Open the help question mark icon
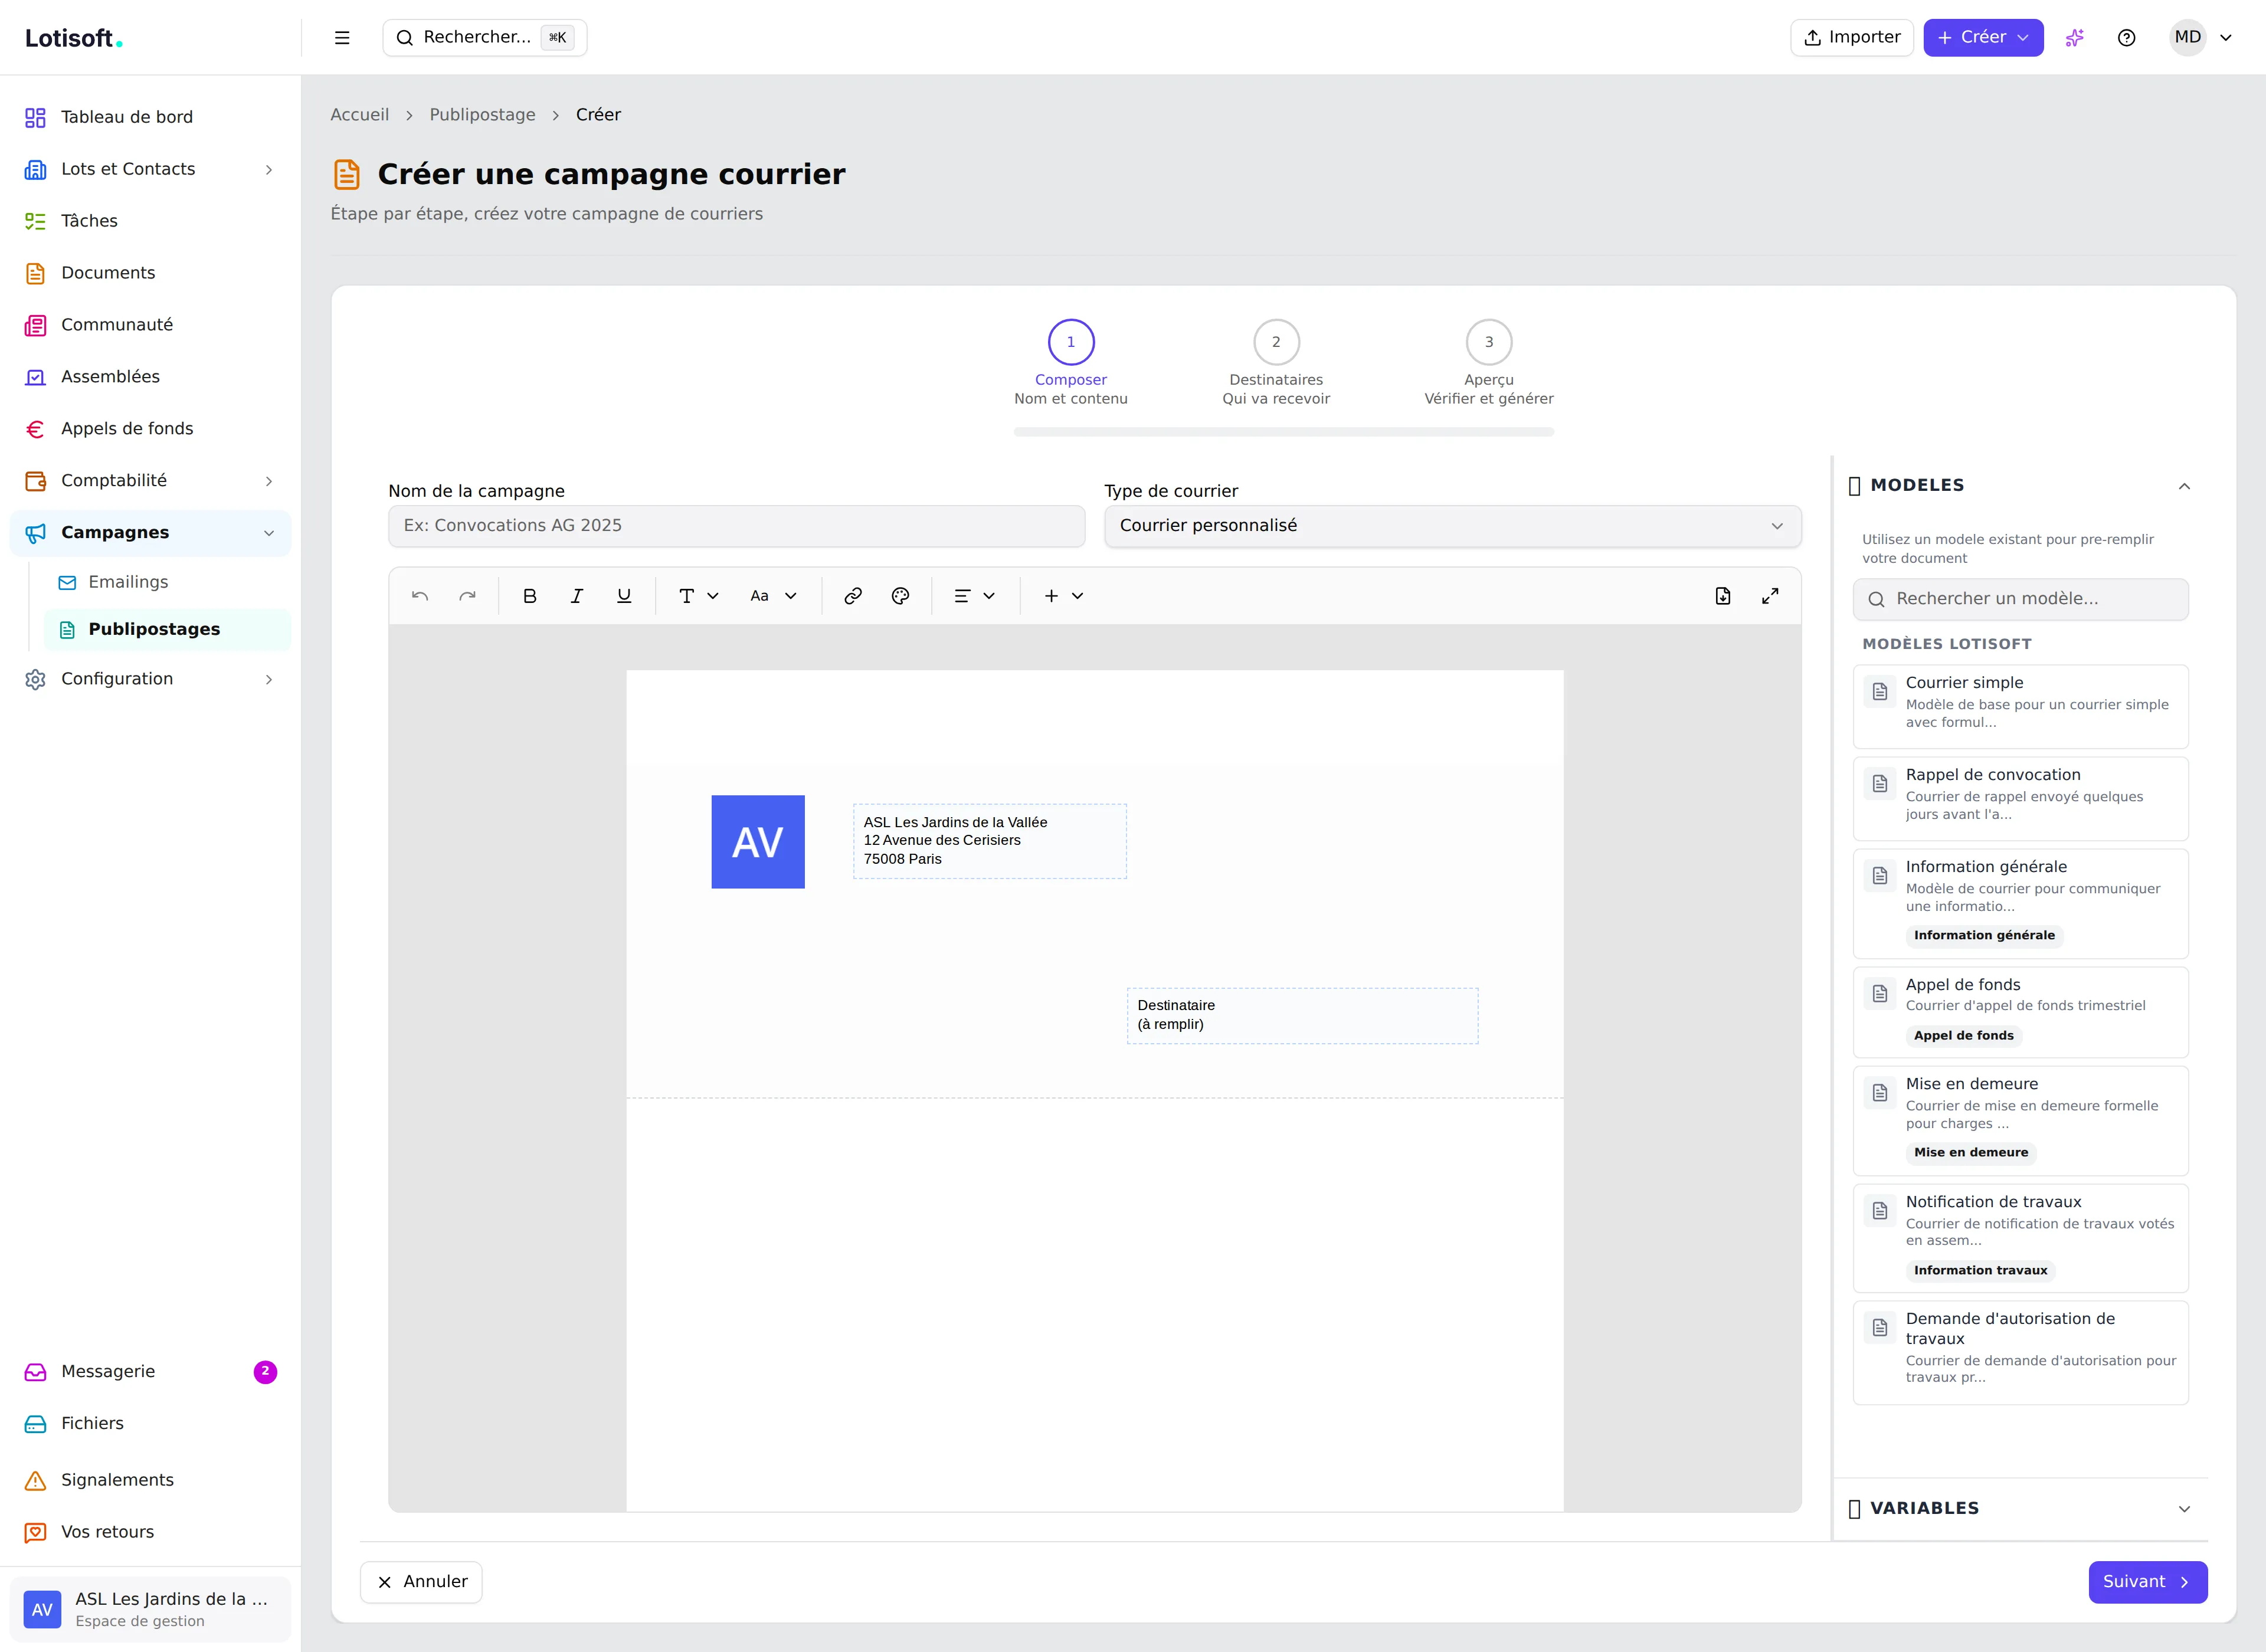Viewport: 2266px width, 1652px height. (x=2127, y=38)
